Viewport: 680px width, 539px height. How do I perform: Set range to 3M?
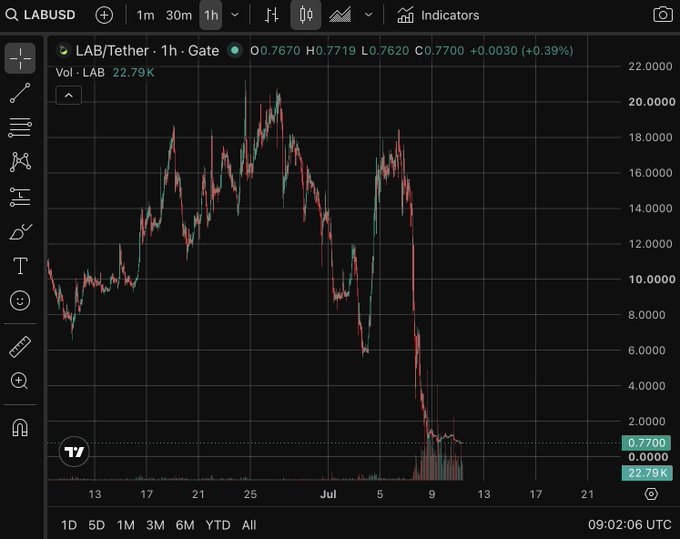coord(155,525)
